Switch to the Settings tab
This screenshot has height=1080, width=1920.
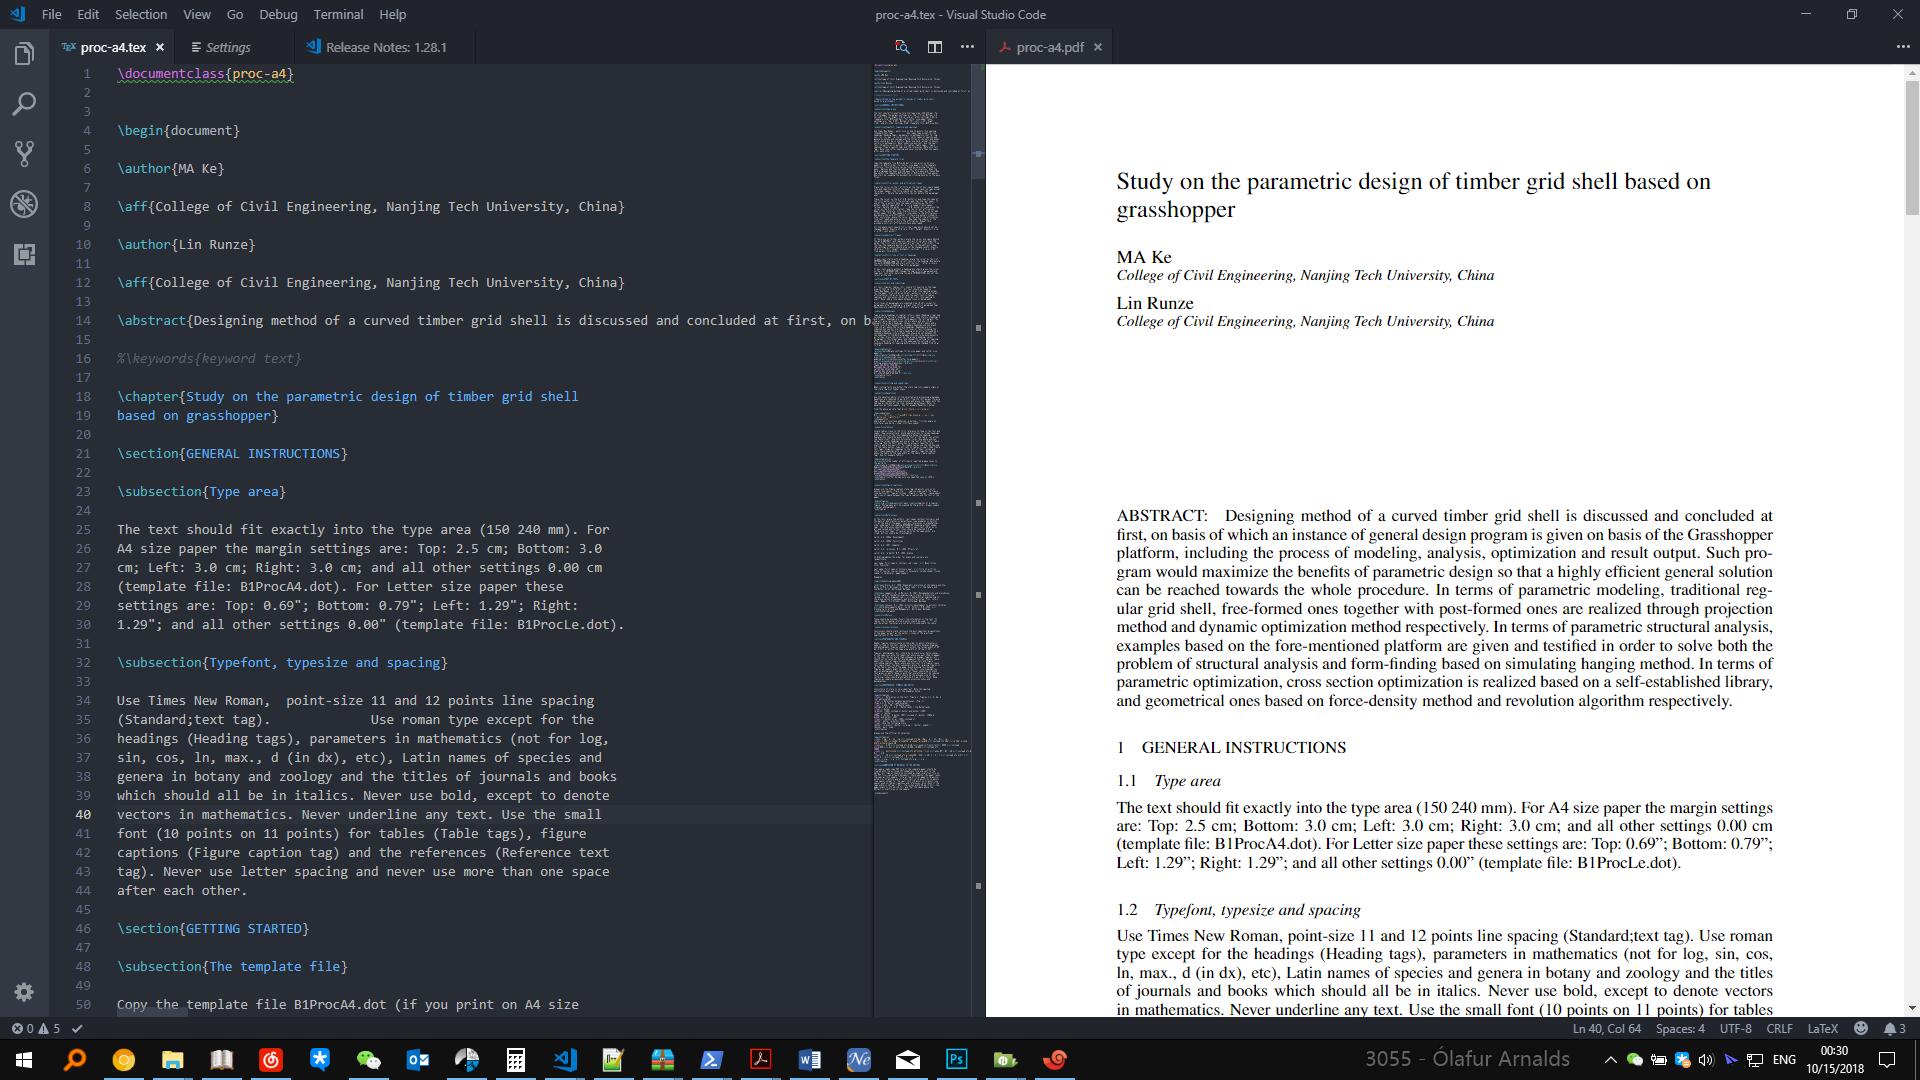pos(228,47)
